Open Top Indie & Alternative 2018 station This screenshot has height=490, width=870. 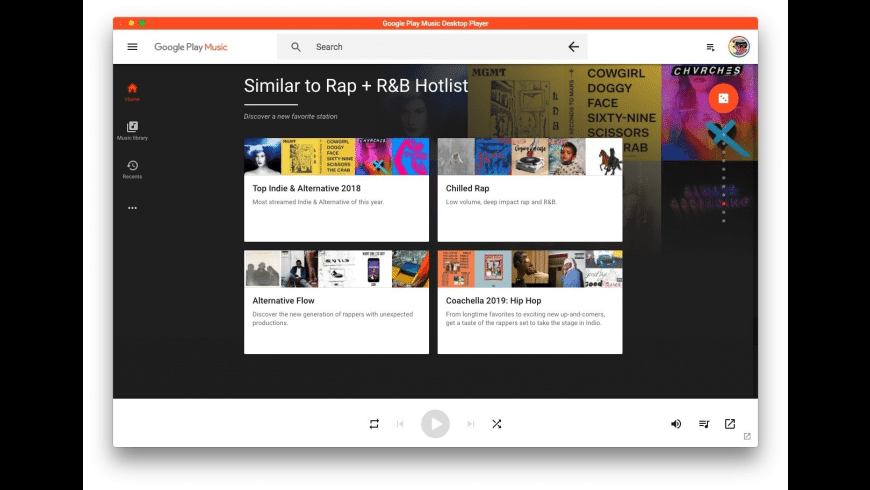pyautogui.click(x=336, y=190)
